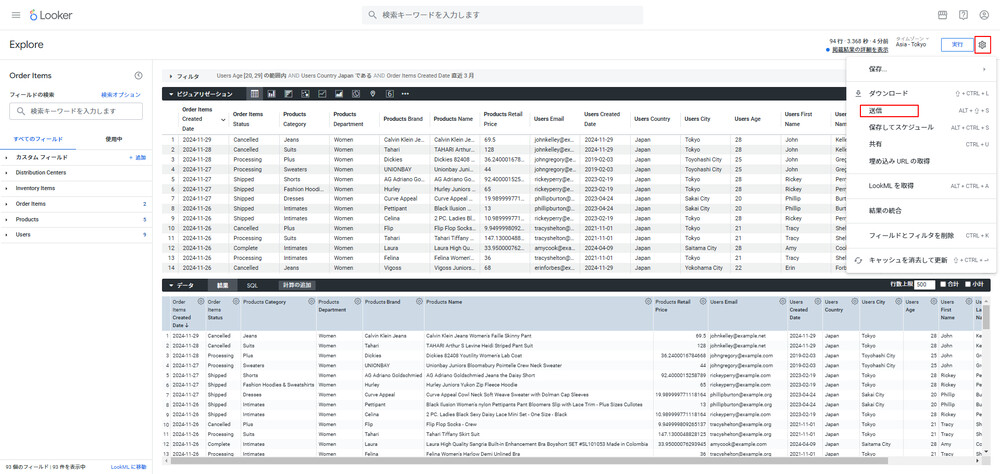Viewport: 1000px width, 474px height.
Task: Select the area chart visualization icon
Action: (x=339, y=94)
